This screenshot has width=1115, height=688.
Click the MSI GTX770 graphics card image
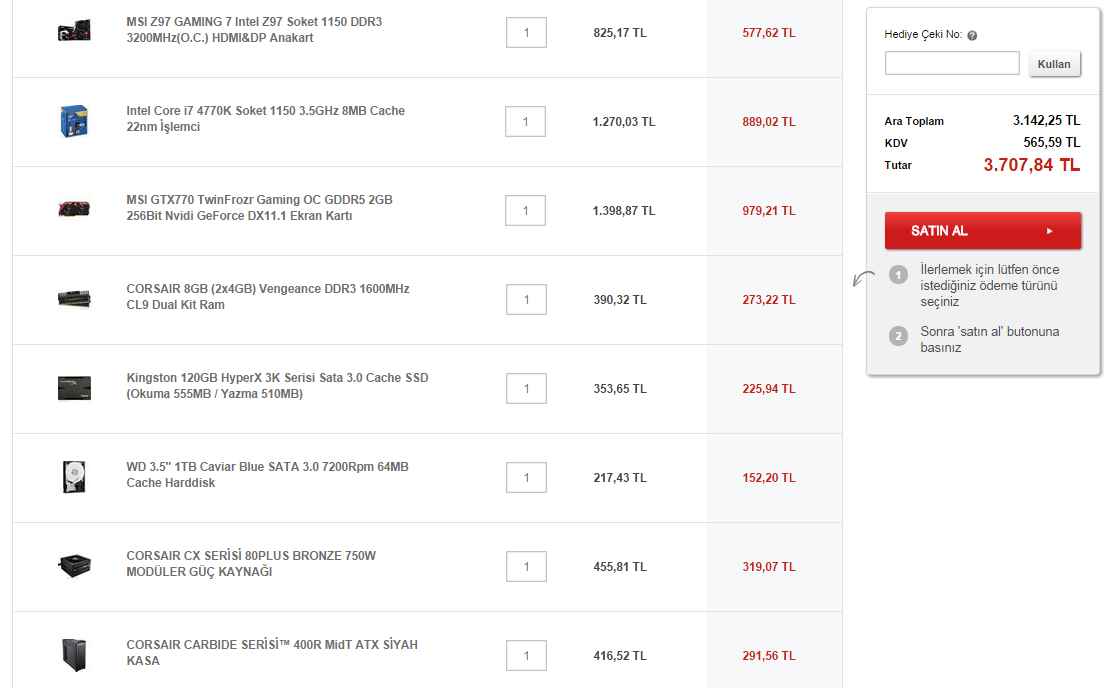click(74, 209)
